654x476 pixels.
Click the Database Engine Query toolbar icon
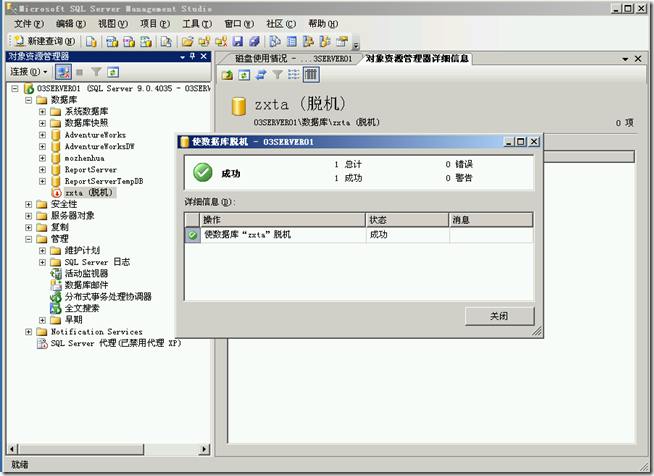tap(91, 41)
